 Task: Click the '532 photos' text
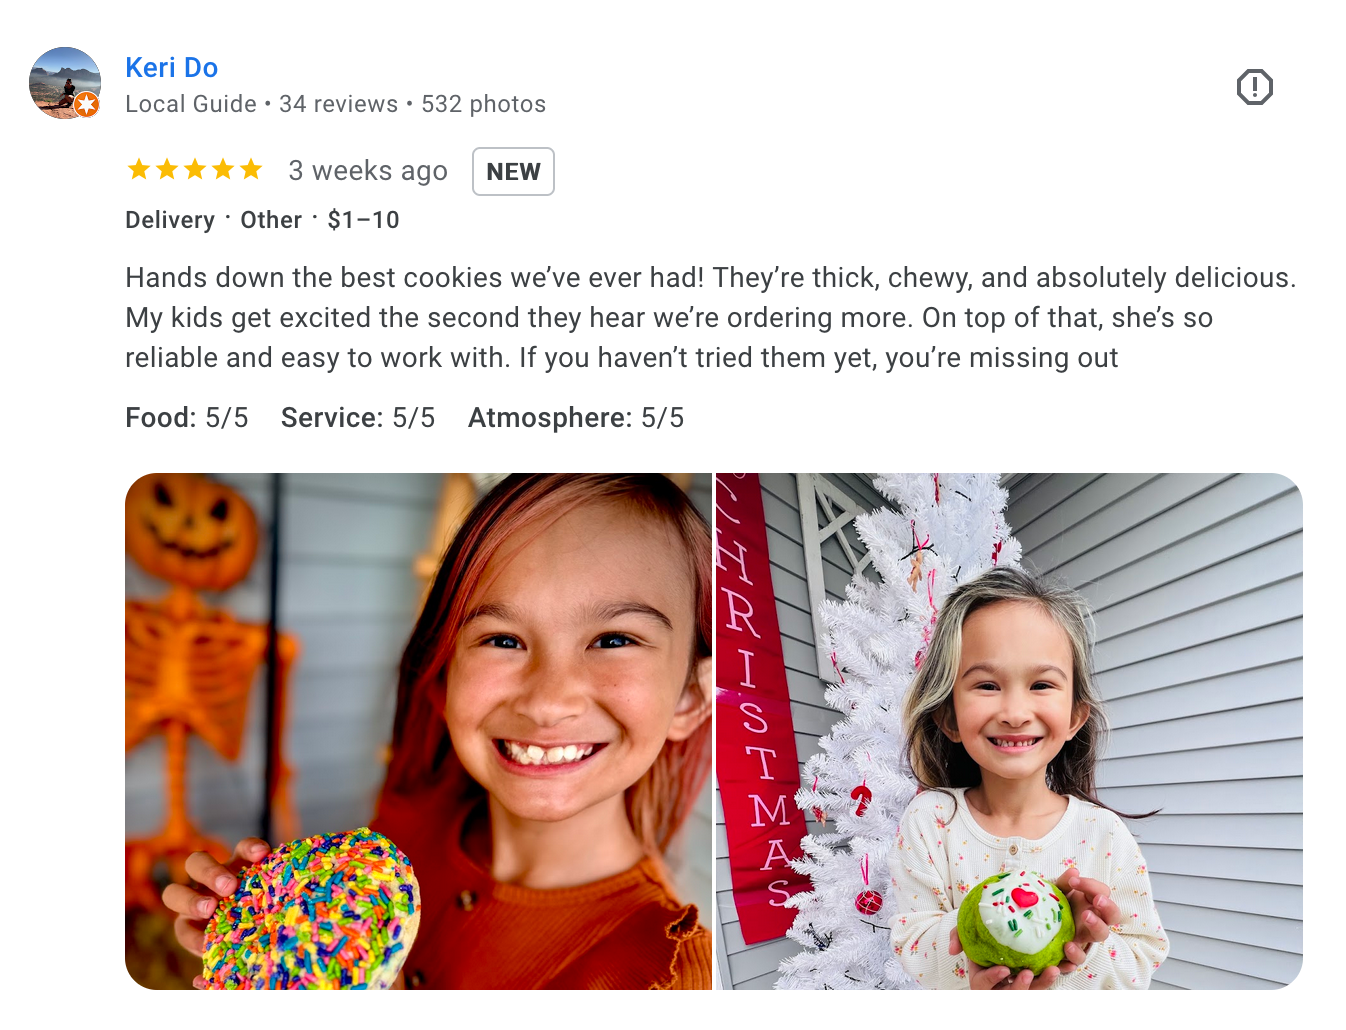(x=483, y=104)
